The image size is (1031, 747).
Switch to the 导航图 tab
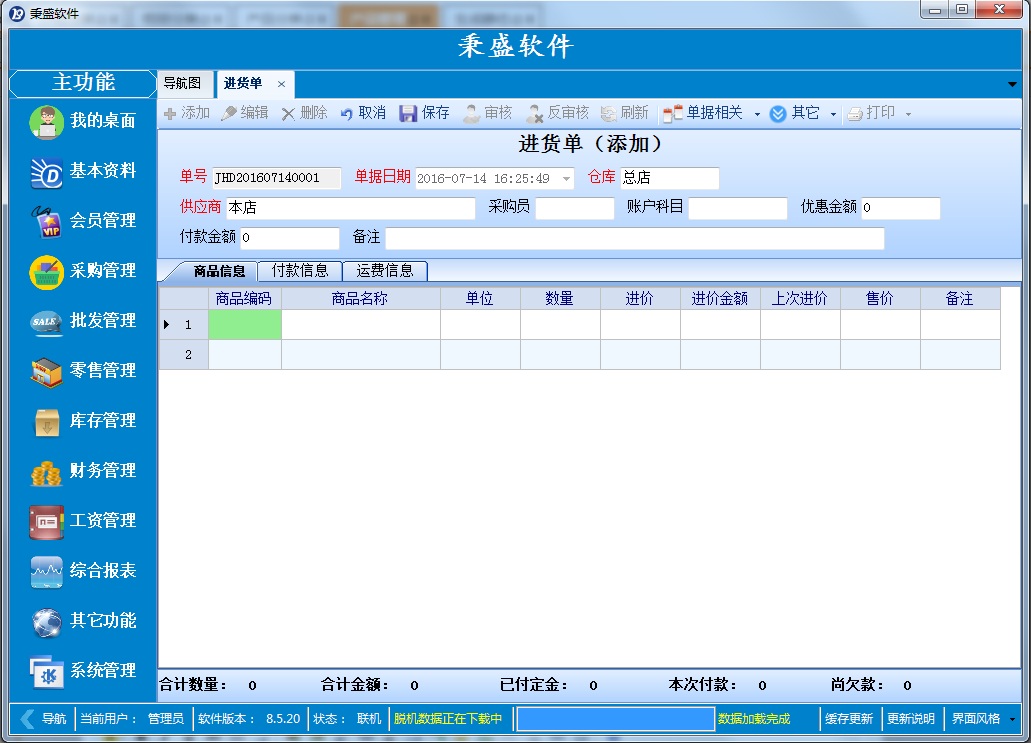tap(182, 84)
